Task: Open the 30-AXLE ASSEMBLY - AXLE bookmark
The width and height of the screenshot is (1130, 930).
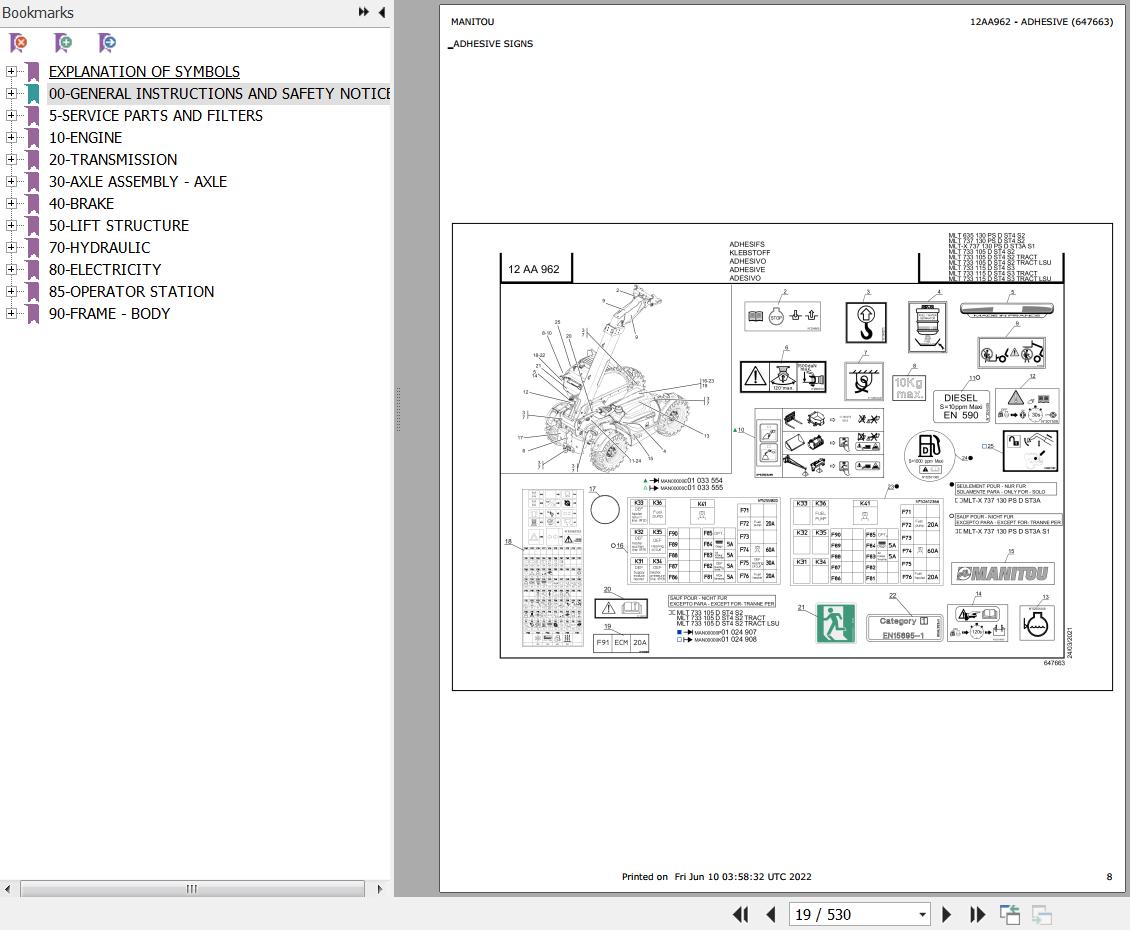Action: 138,182
